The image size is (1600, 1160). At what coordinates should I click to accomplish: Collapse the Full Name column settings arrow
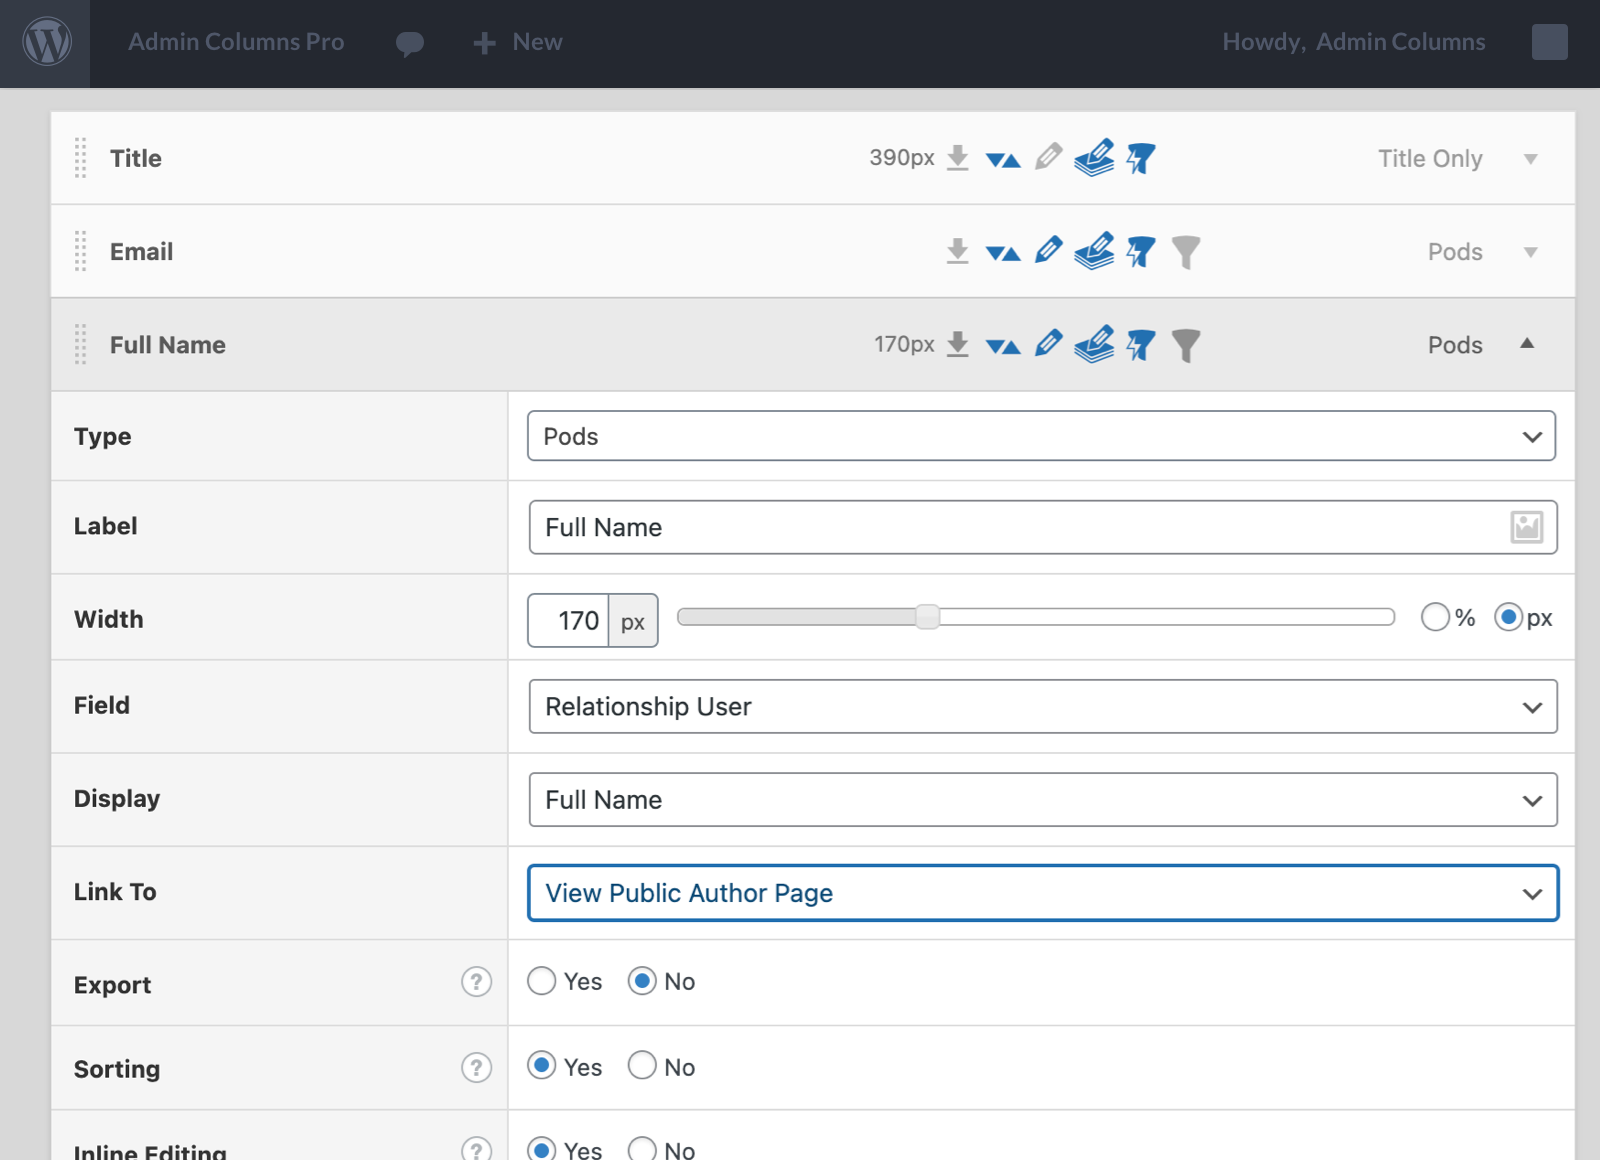[x=1527, y=343]
